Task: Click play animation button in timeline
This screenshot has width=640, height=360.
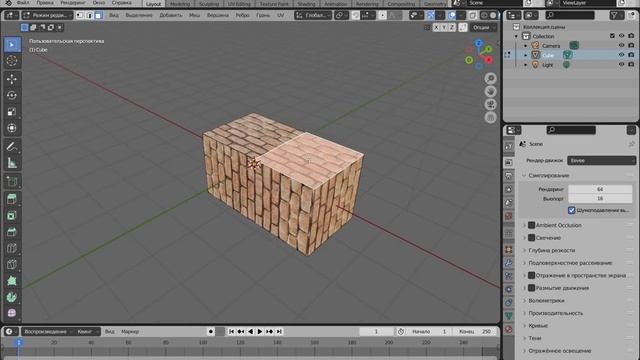Action: tap(260, 331)
